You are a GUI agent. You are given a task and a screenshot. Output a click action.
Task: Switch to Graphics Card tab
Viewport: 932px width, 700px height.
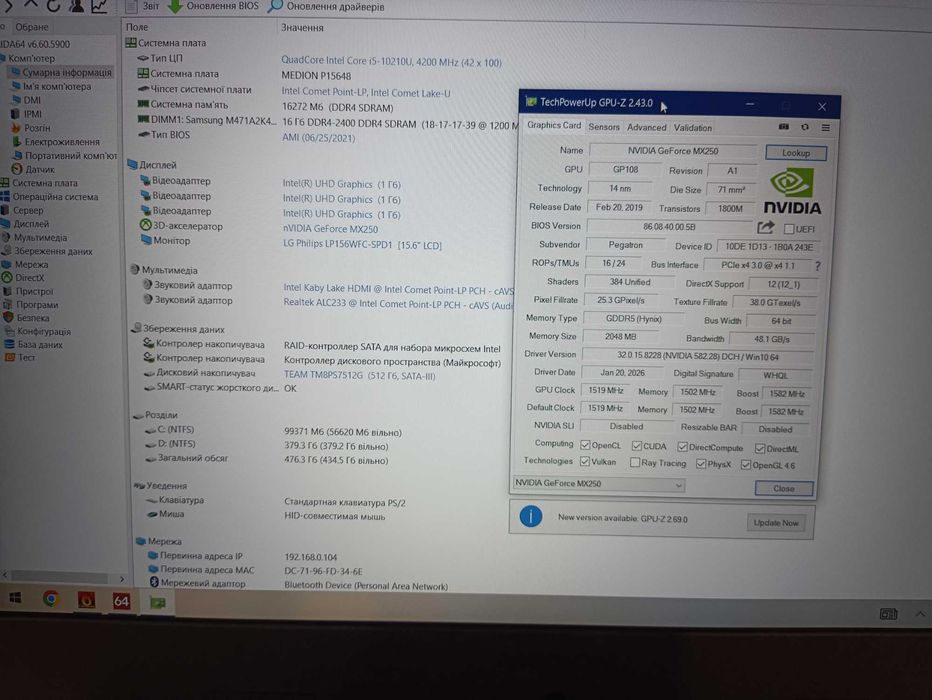(x=554, y=125)
